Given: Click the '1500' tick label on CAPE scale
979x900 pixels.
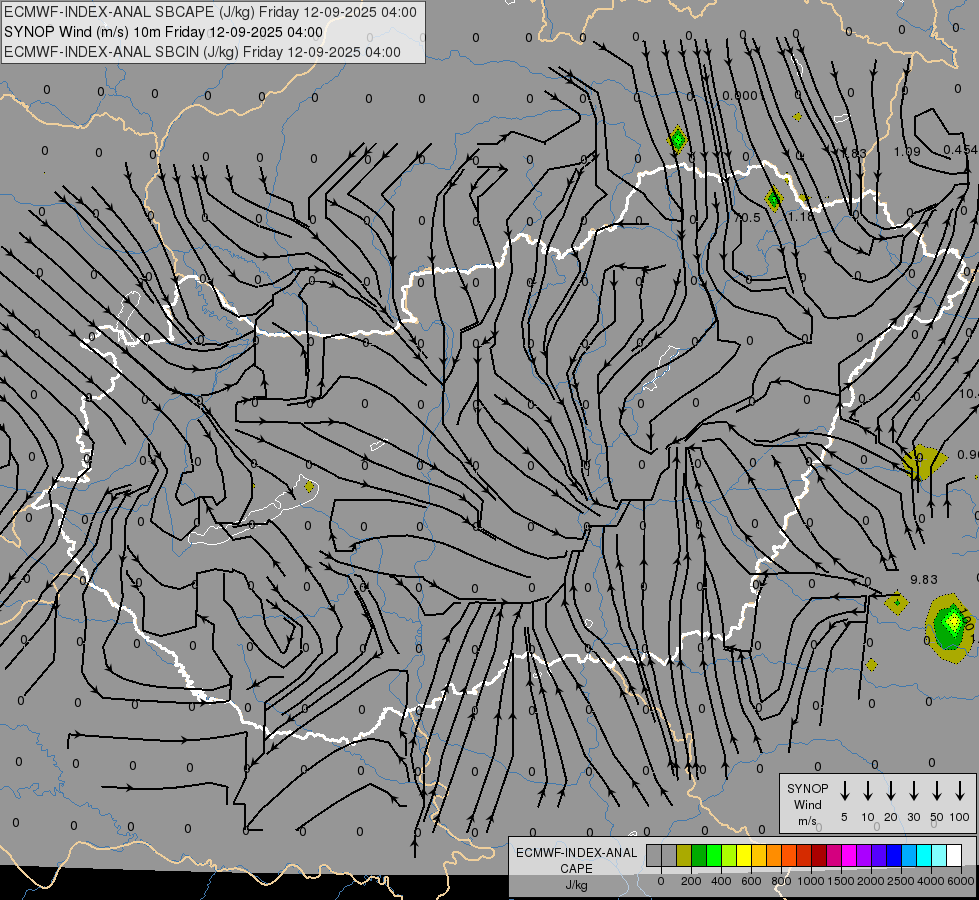Looking at the screenshot, I should tap(841, 881).
